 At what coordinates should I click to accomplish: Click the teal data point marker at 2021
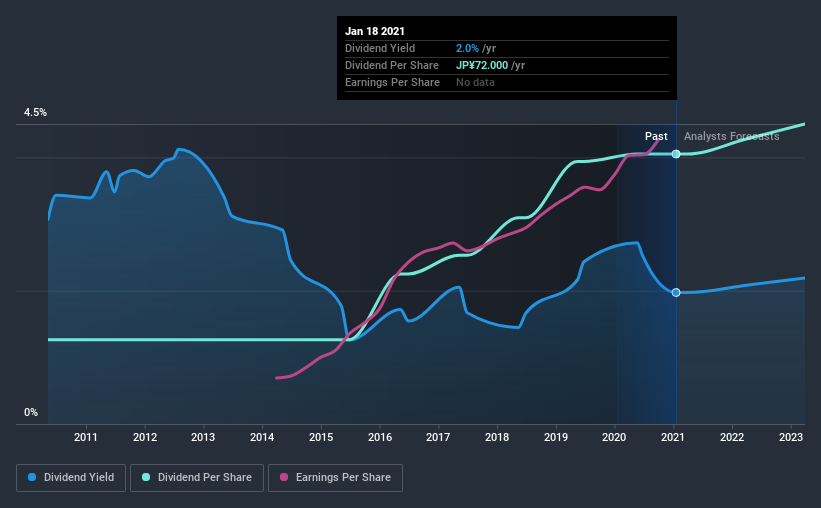676,154
